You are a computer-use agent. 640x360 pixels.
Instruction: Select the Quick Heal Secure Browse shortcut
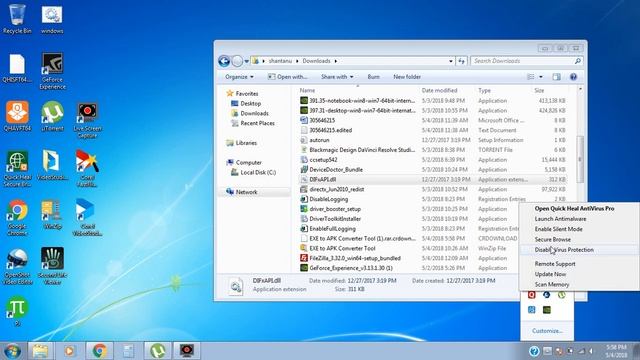click(17, 169)
